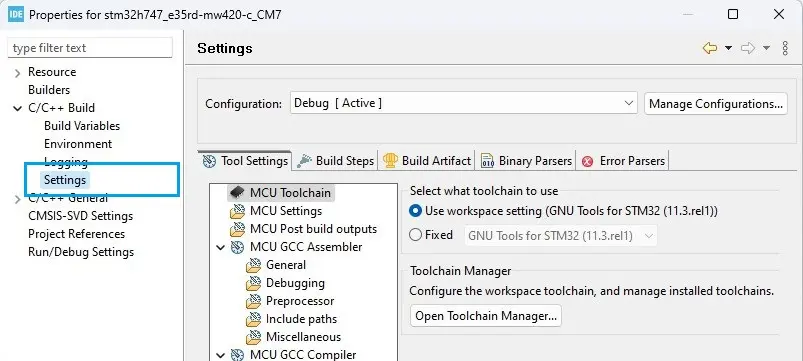Select Preprocessor label under Assembler
This screenshot has width=803, height=361.
click(300, 301)
